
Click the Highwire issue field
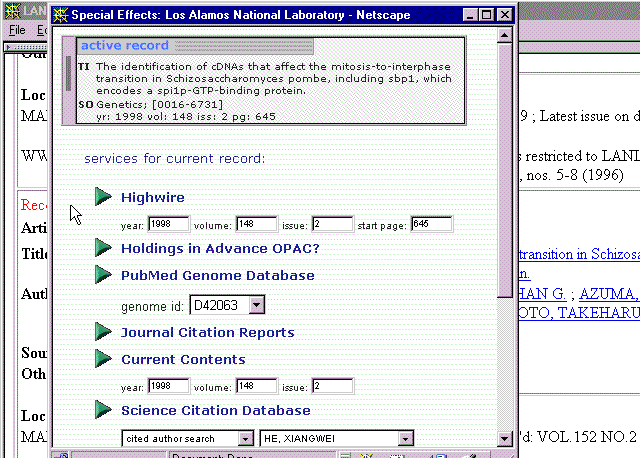333,224
